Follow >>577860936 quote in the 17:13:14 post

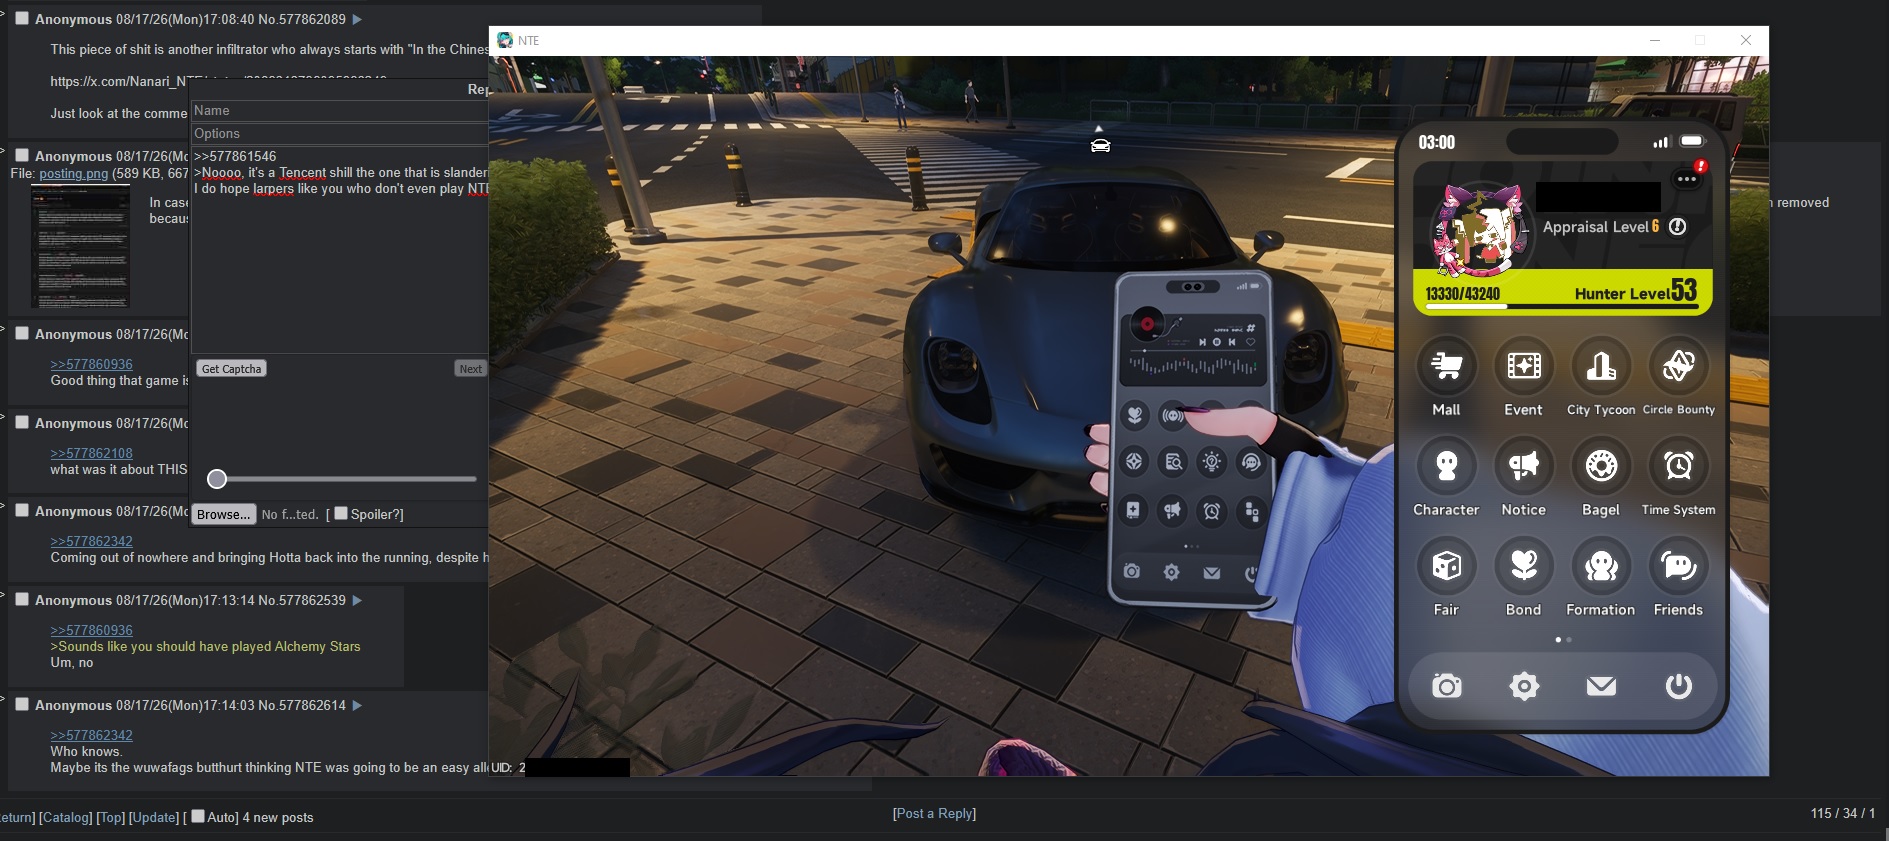point(92,630)
